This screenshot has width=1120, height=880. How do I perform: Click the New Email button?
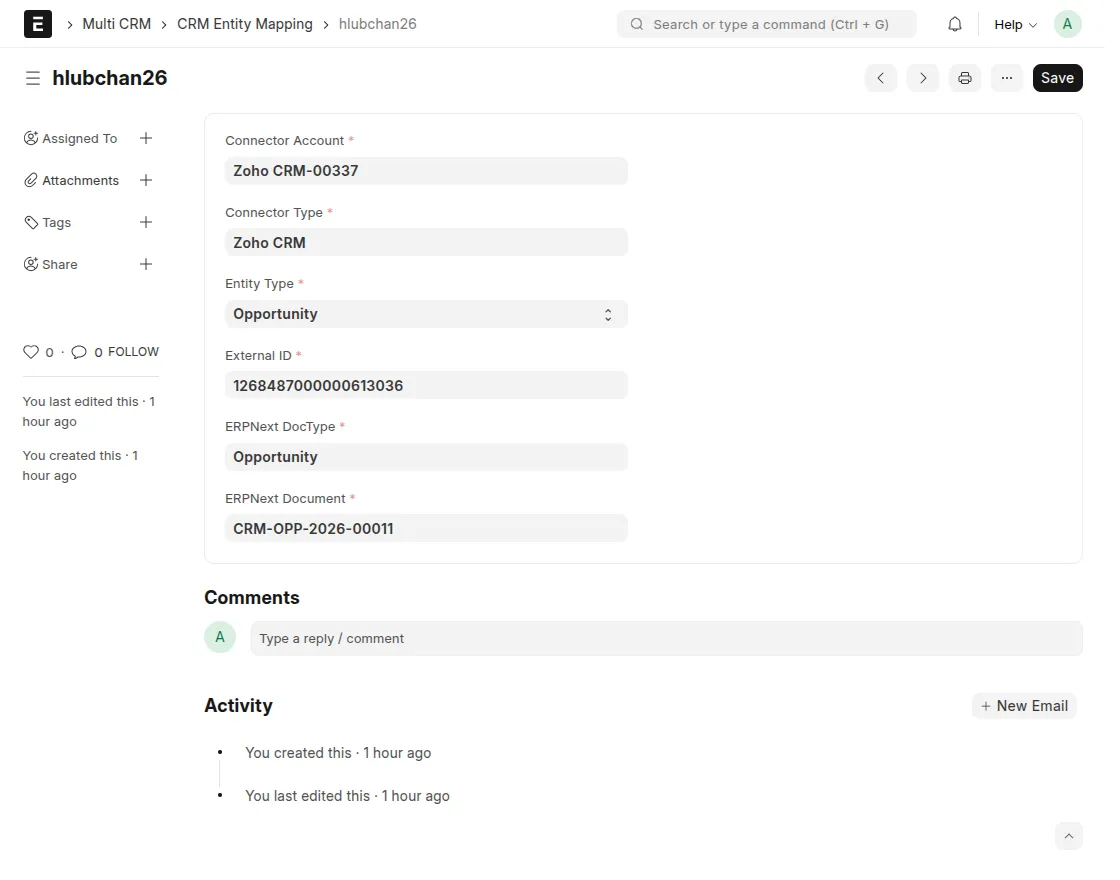pos(1024,706)
